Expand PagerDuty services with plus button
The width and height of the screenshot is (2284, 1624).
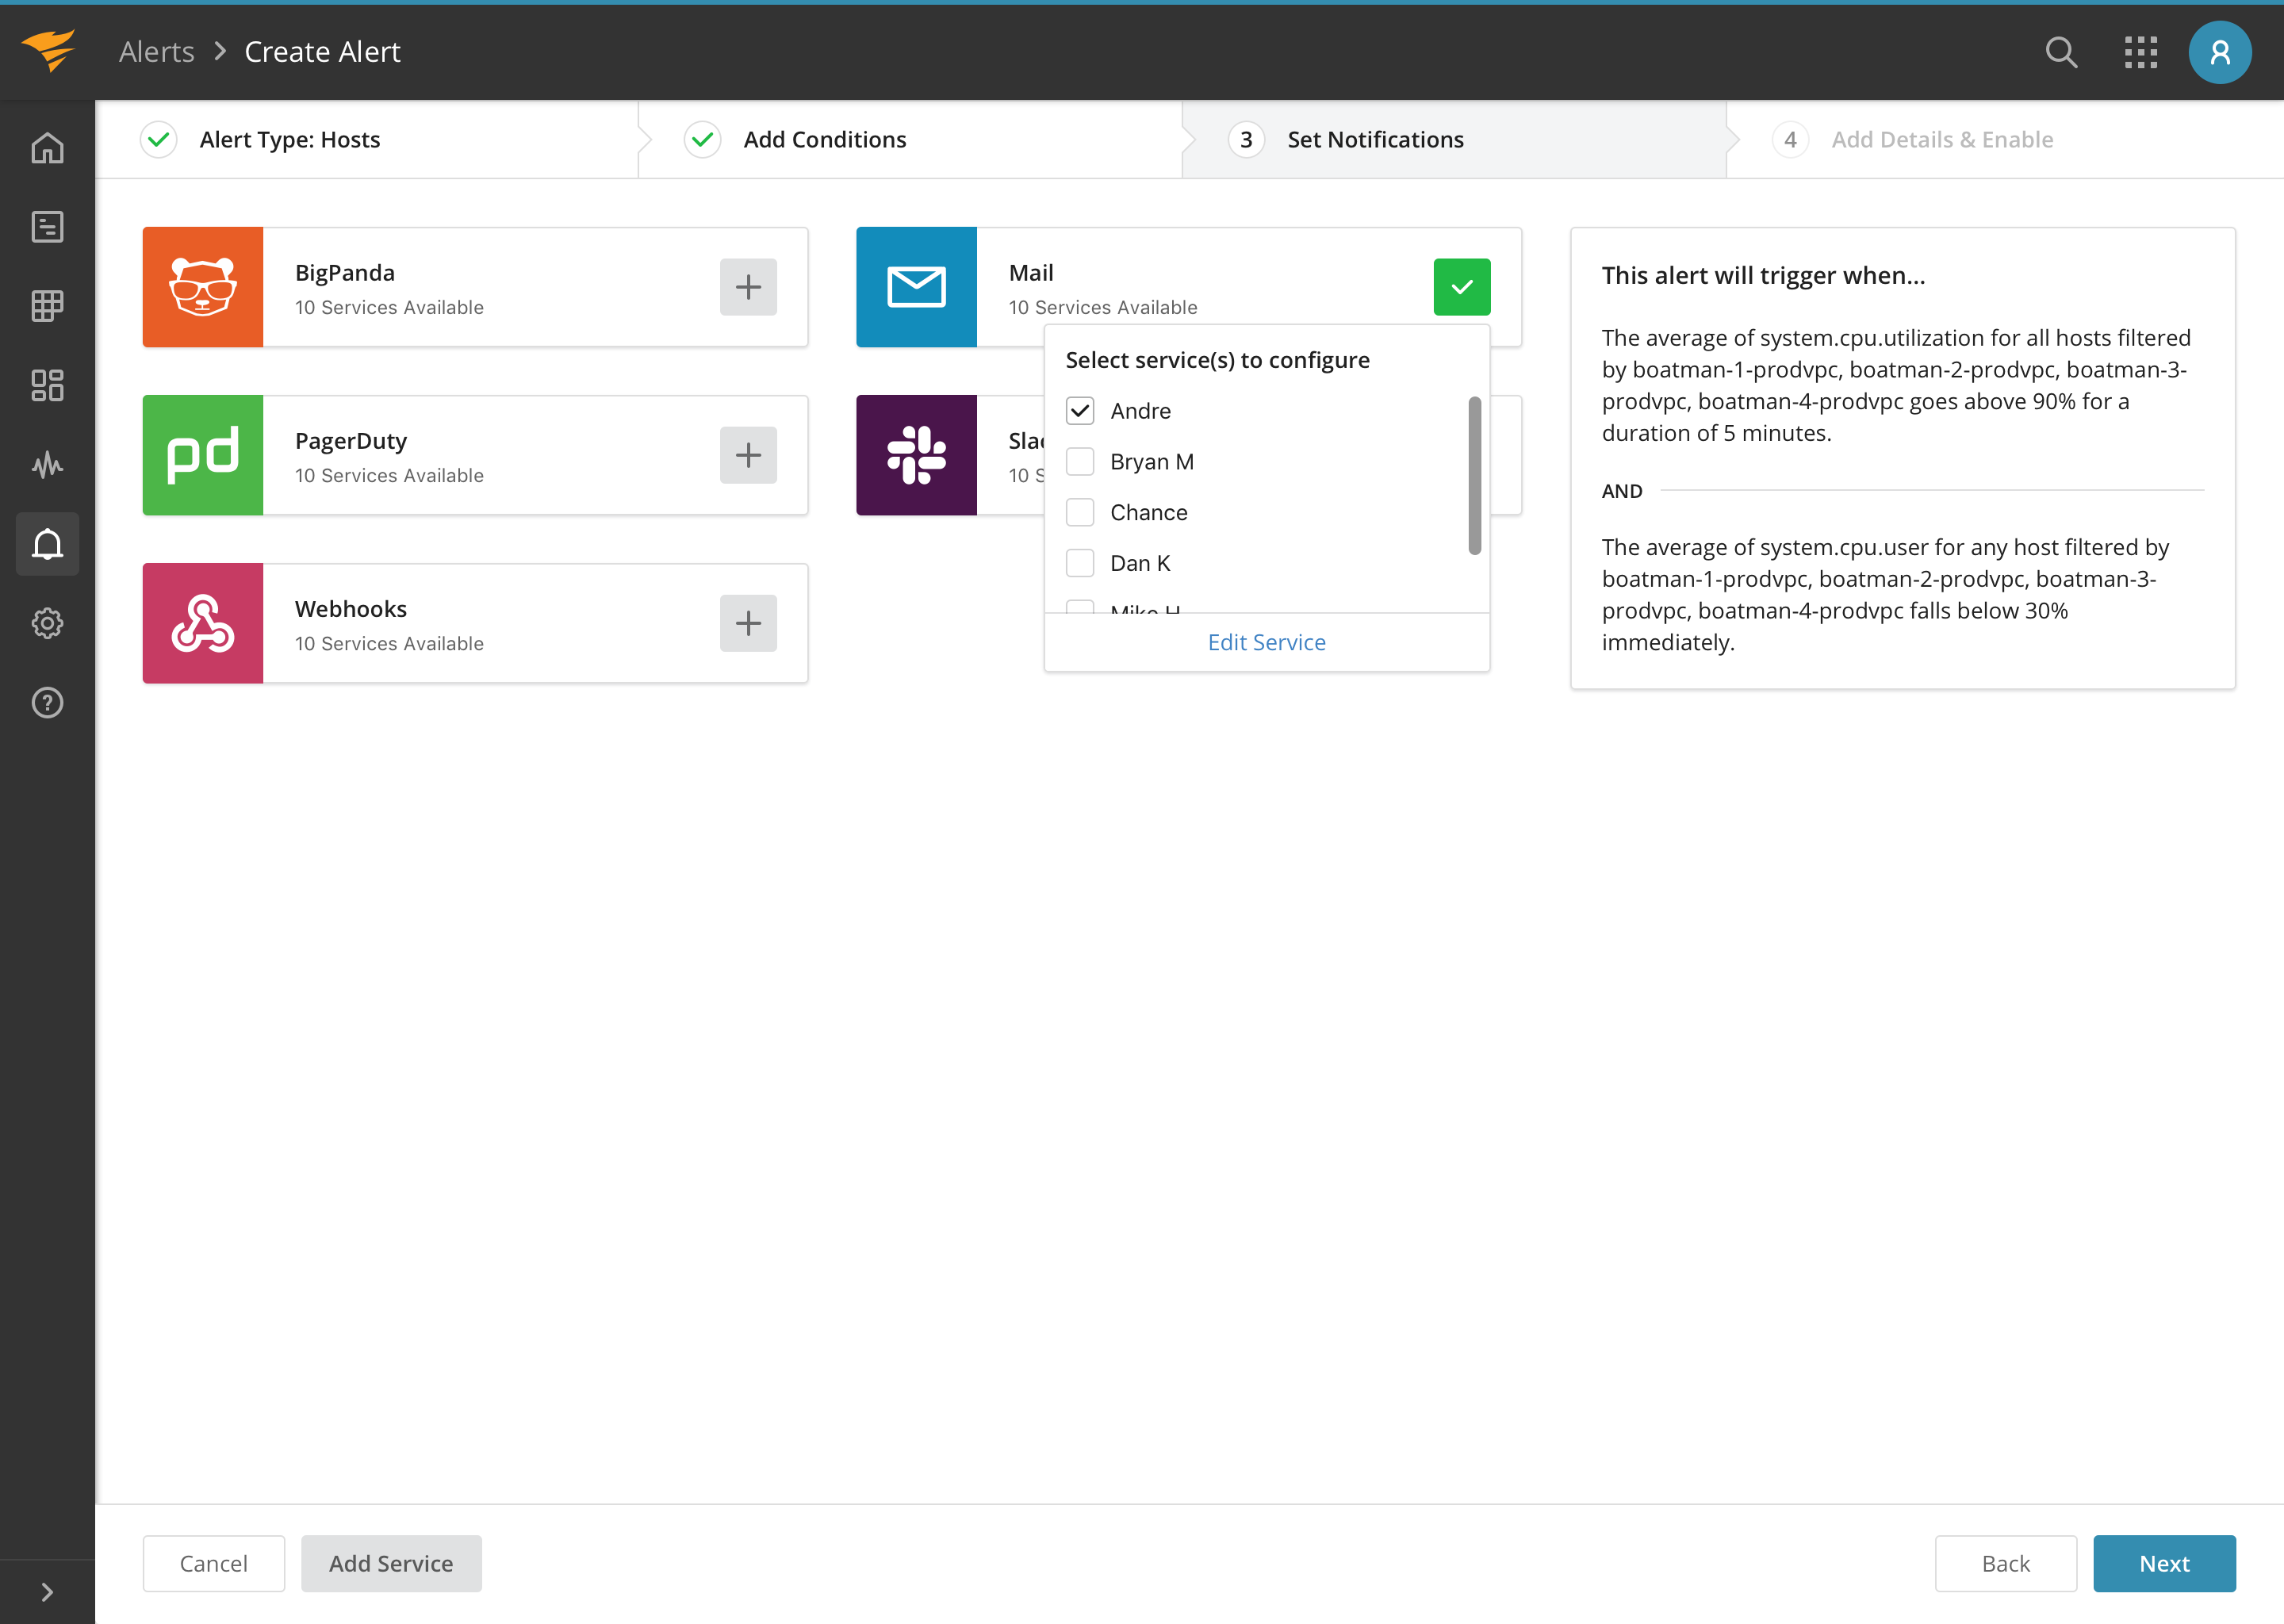[748, 455]
